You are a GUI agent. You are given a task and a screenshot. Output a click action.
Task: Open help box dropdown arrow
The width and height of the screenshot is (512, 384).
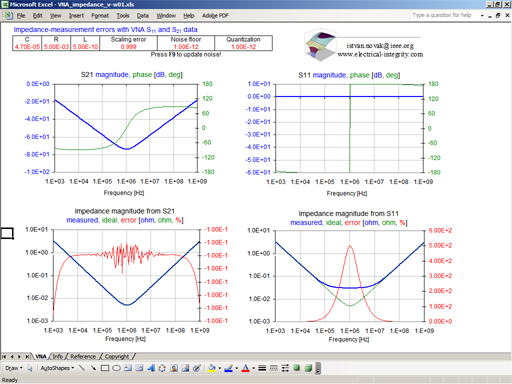[482, 15]
